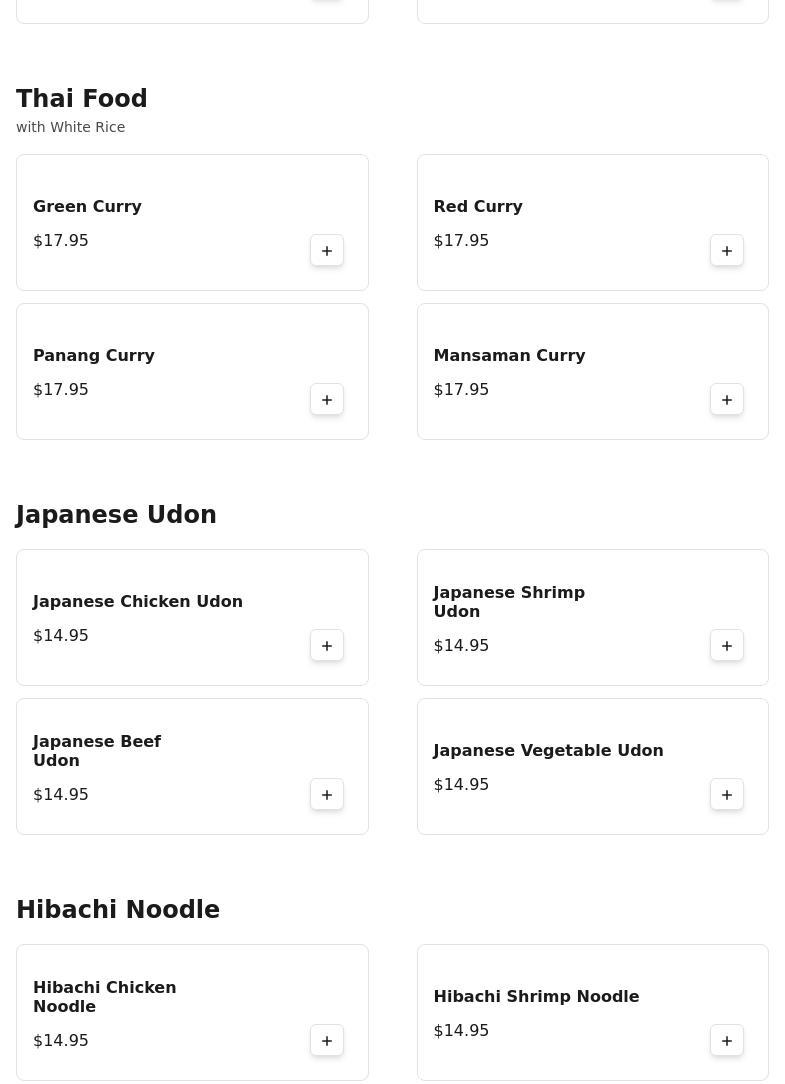This screenshot has width=785, height=1084.
Task: Open the Hibachi Shrimp Noodle item name
Action: (x=536, y=996)
